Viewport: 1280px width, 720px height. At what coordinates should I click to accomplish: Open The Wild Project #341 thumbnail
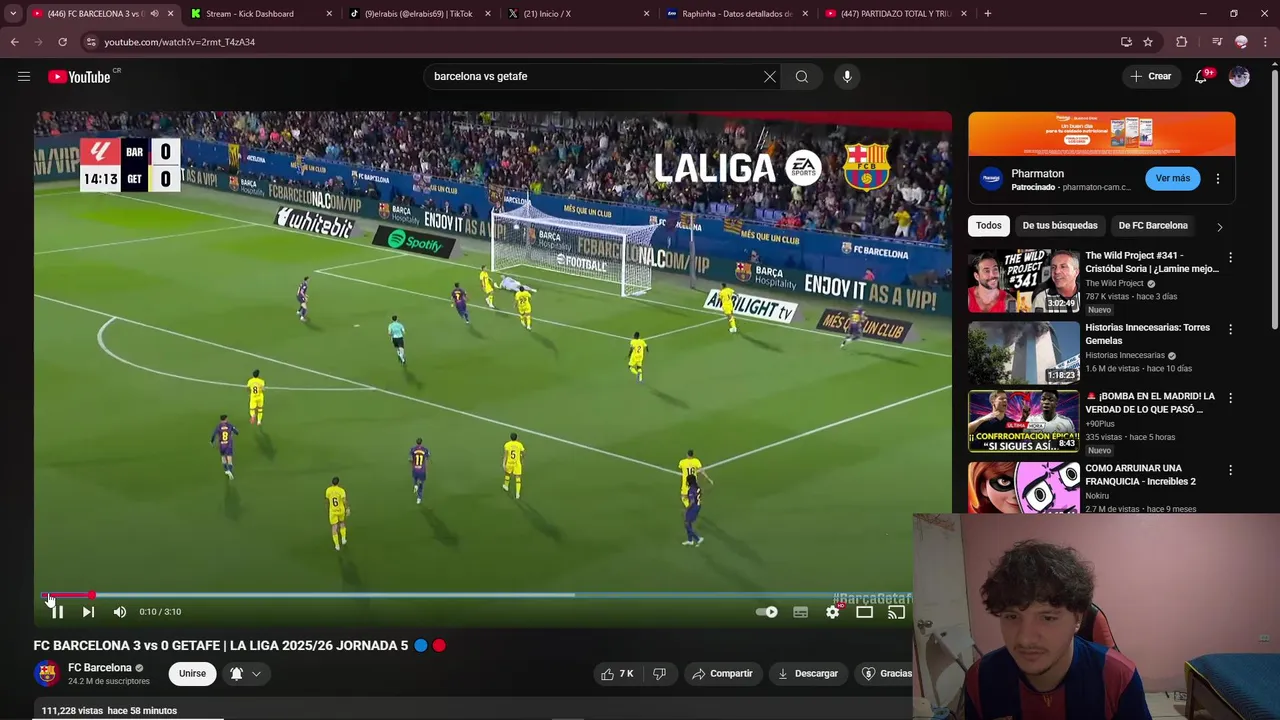point(1024,281)
